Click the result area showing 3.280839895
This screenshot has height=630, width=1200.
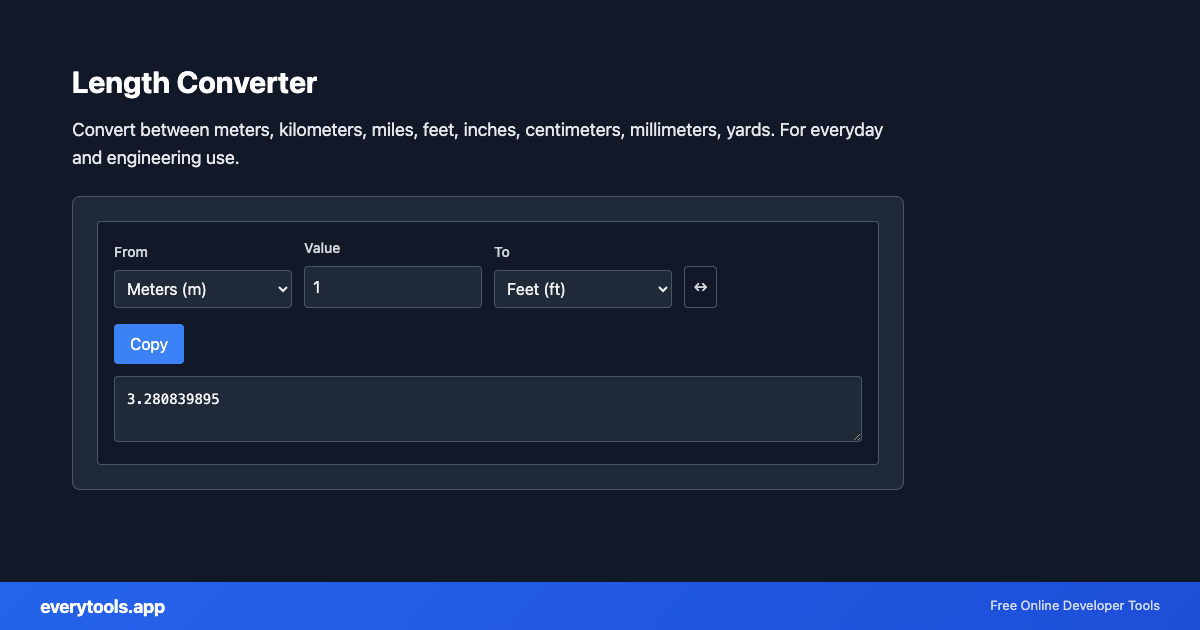point(488,408)
